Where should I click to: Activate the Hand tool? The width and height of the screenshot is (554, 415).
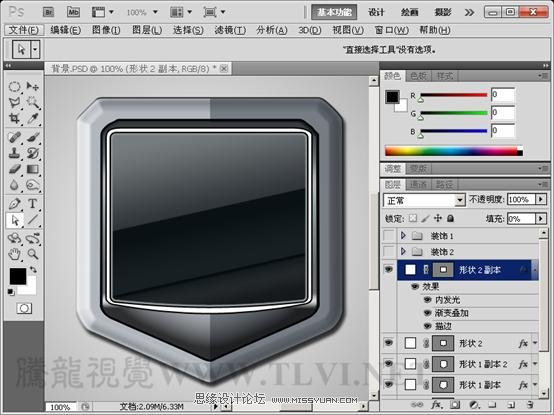point(14,254)
